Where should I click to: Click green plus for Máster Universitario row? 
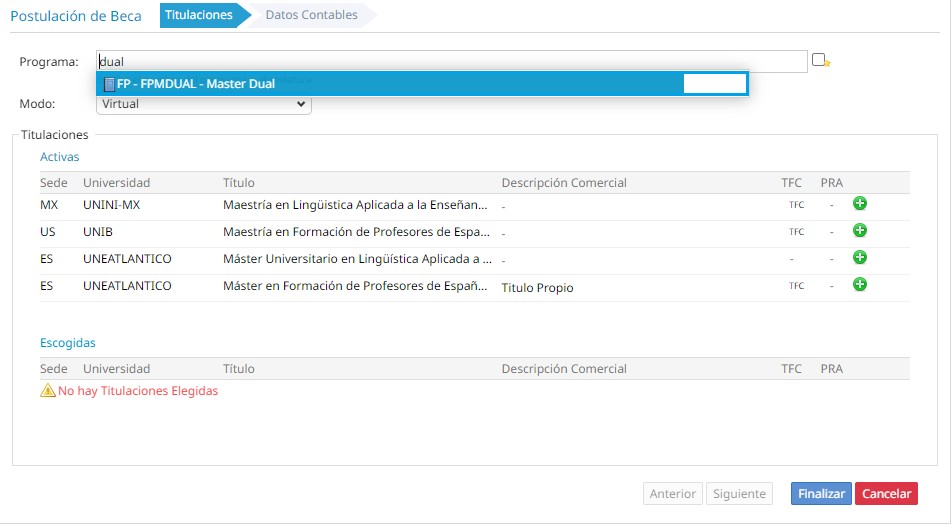click(x=859, y=258)
